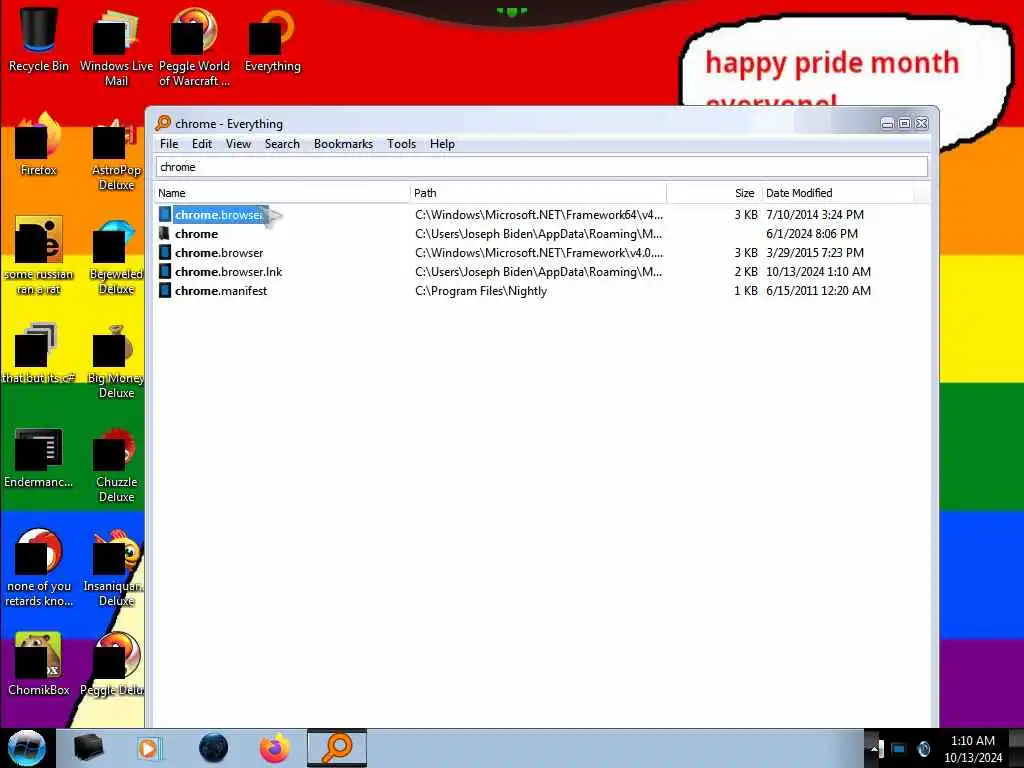Sort results by Name column header

[281, 193]
